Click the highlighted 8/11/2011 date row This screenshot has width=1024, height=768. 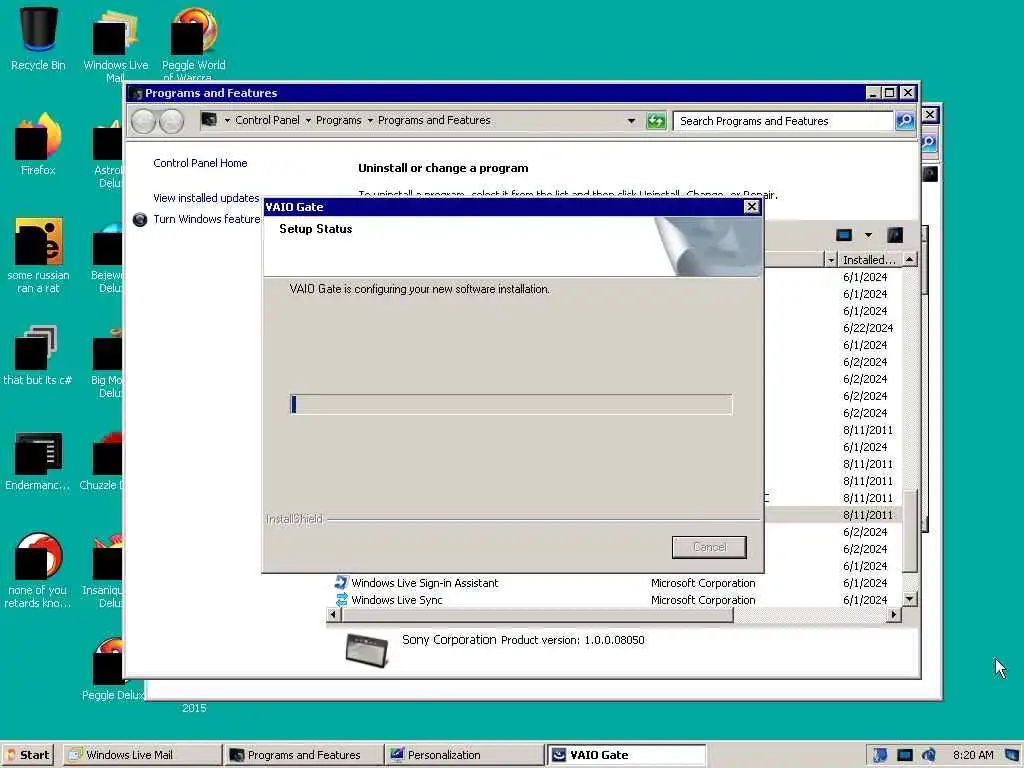click(868, 515)
